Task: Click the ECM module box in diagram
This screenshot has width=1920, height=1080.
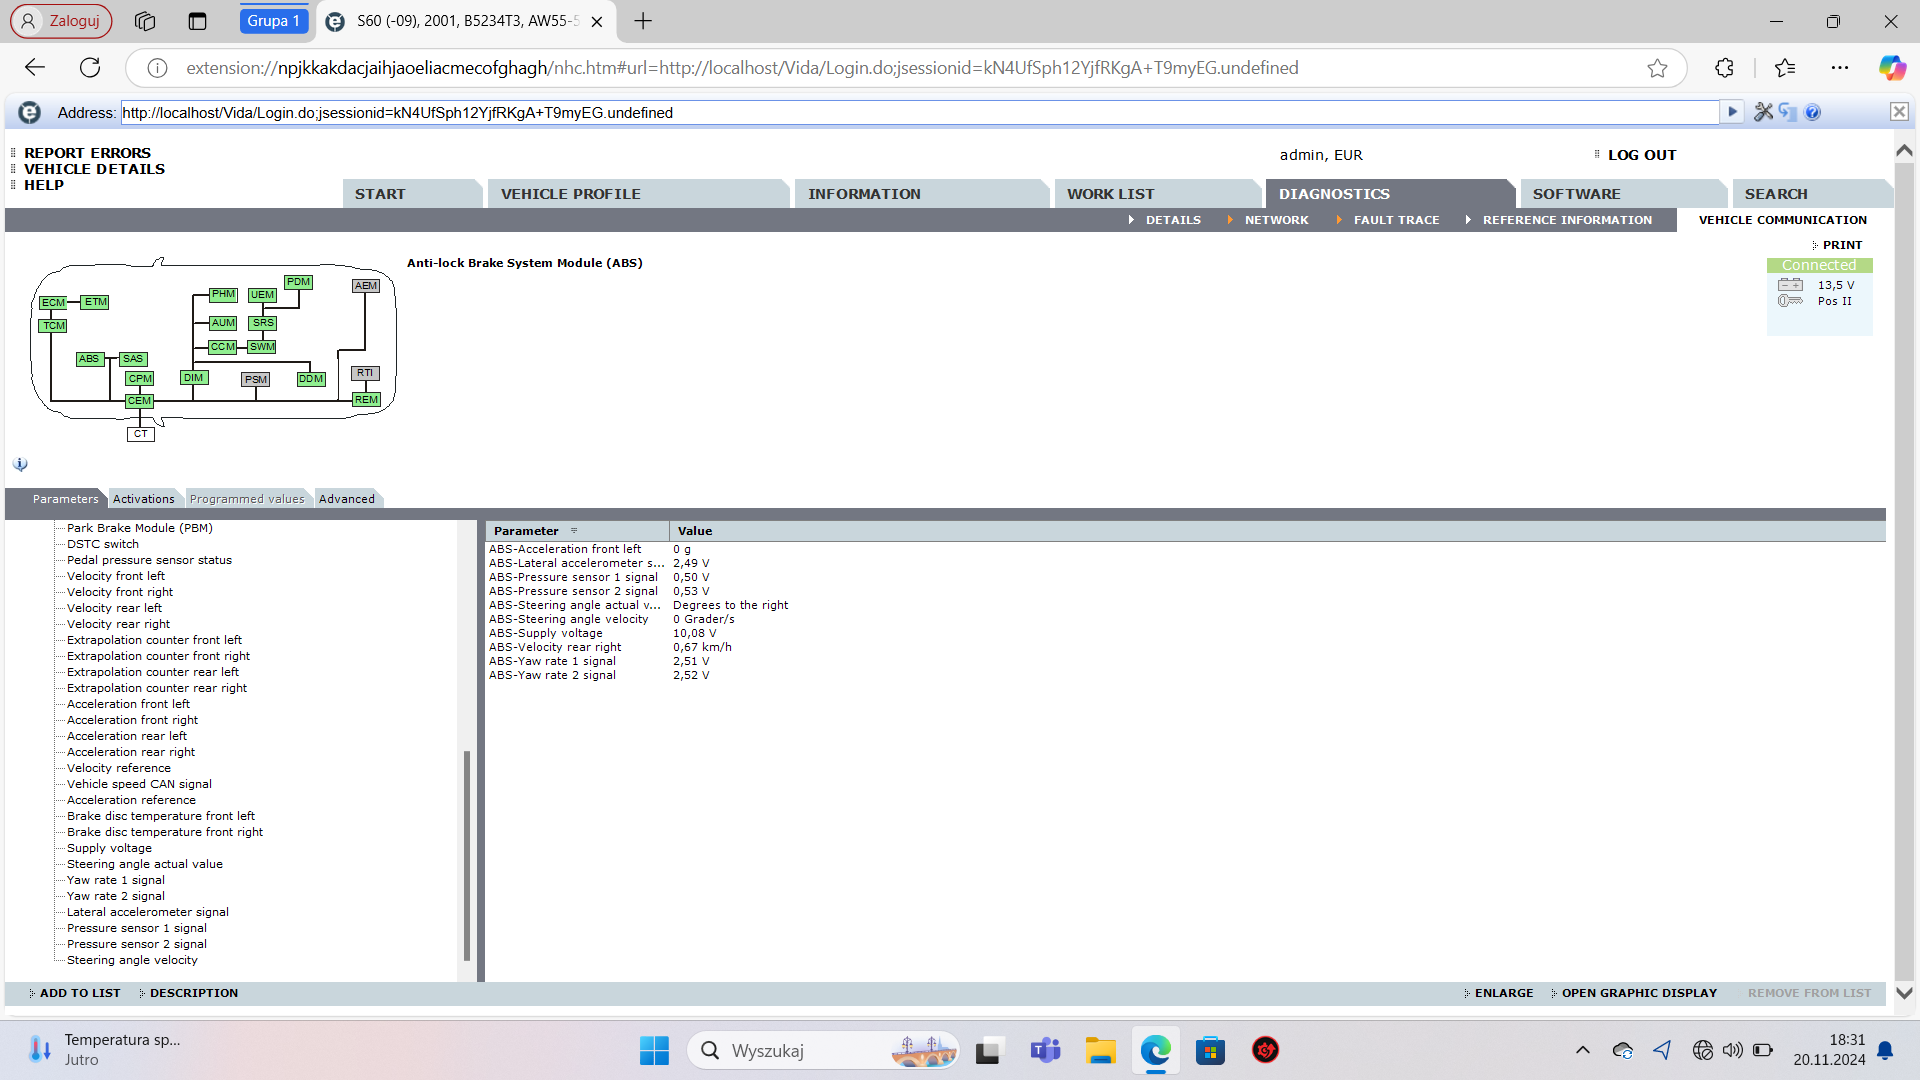Action: [x=53, y=303]
